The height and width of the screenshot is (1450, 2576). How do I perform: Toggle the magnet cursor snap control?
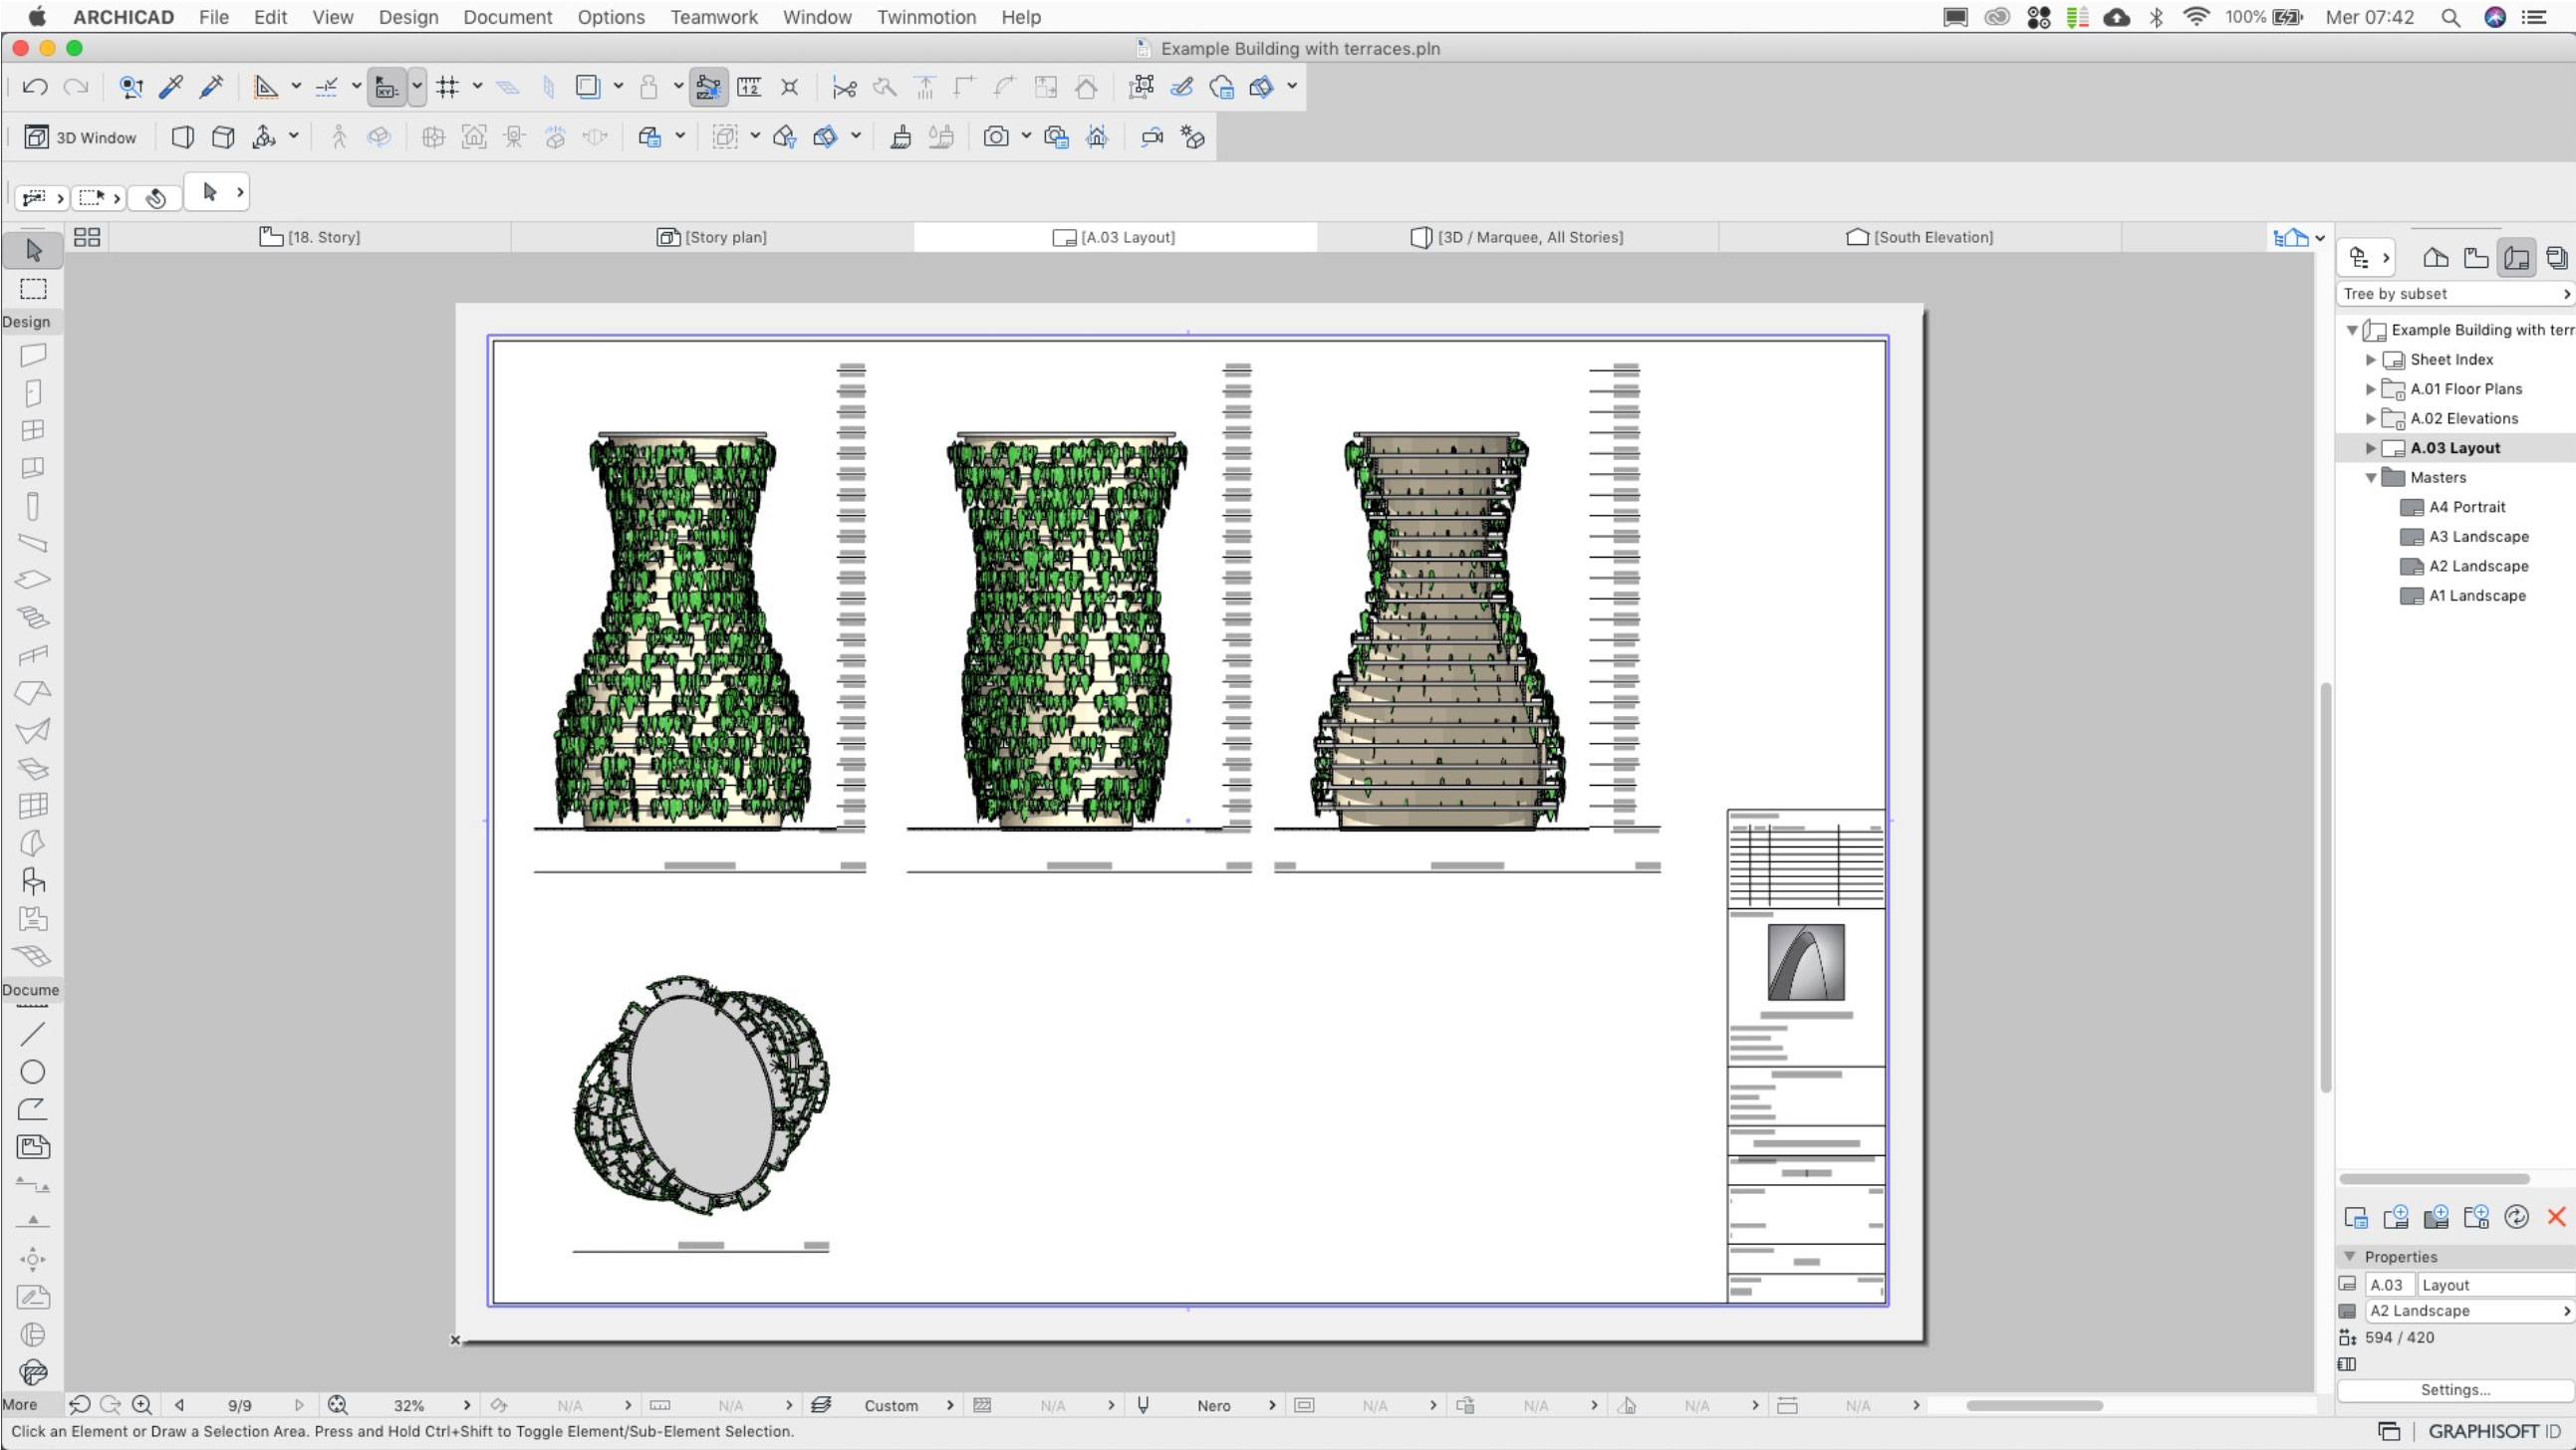tap(650, 87)
